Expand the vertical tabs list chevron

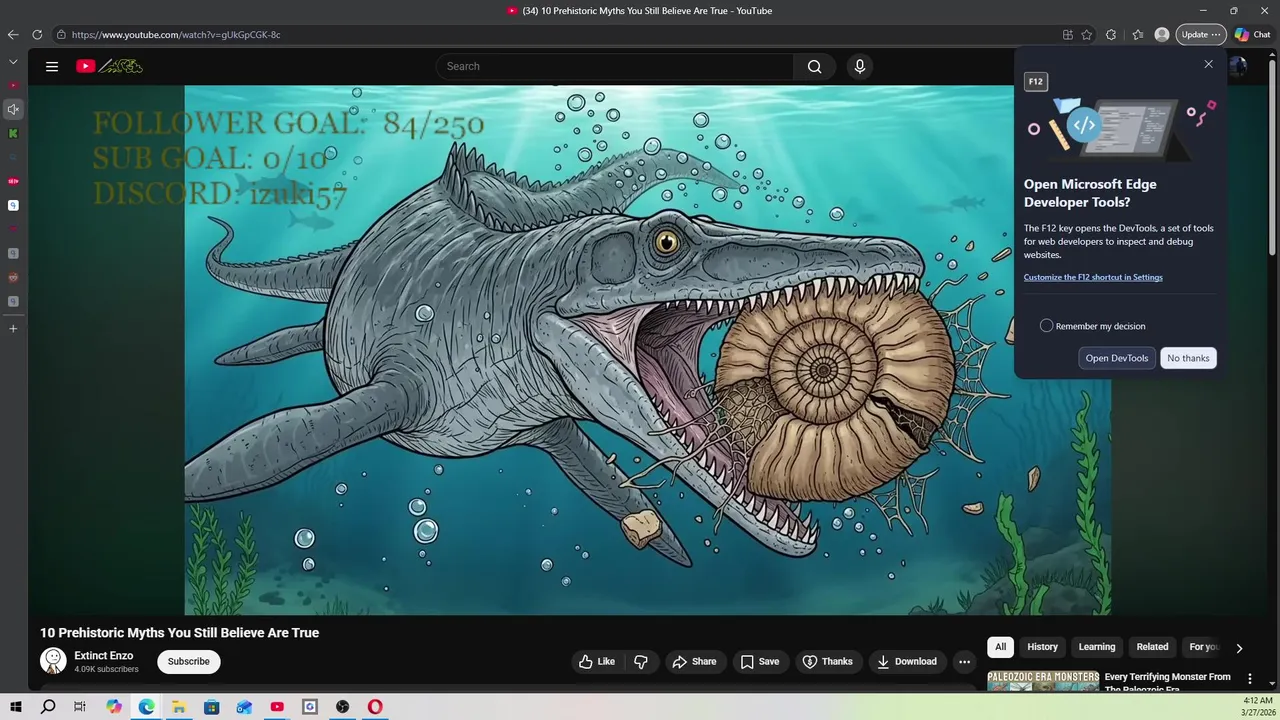coord(13,62)
